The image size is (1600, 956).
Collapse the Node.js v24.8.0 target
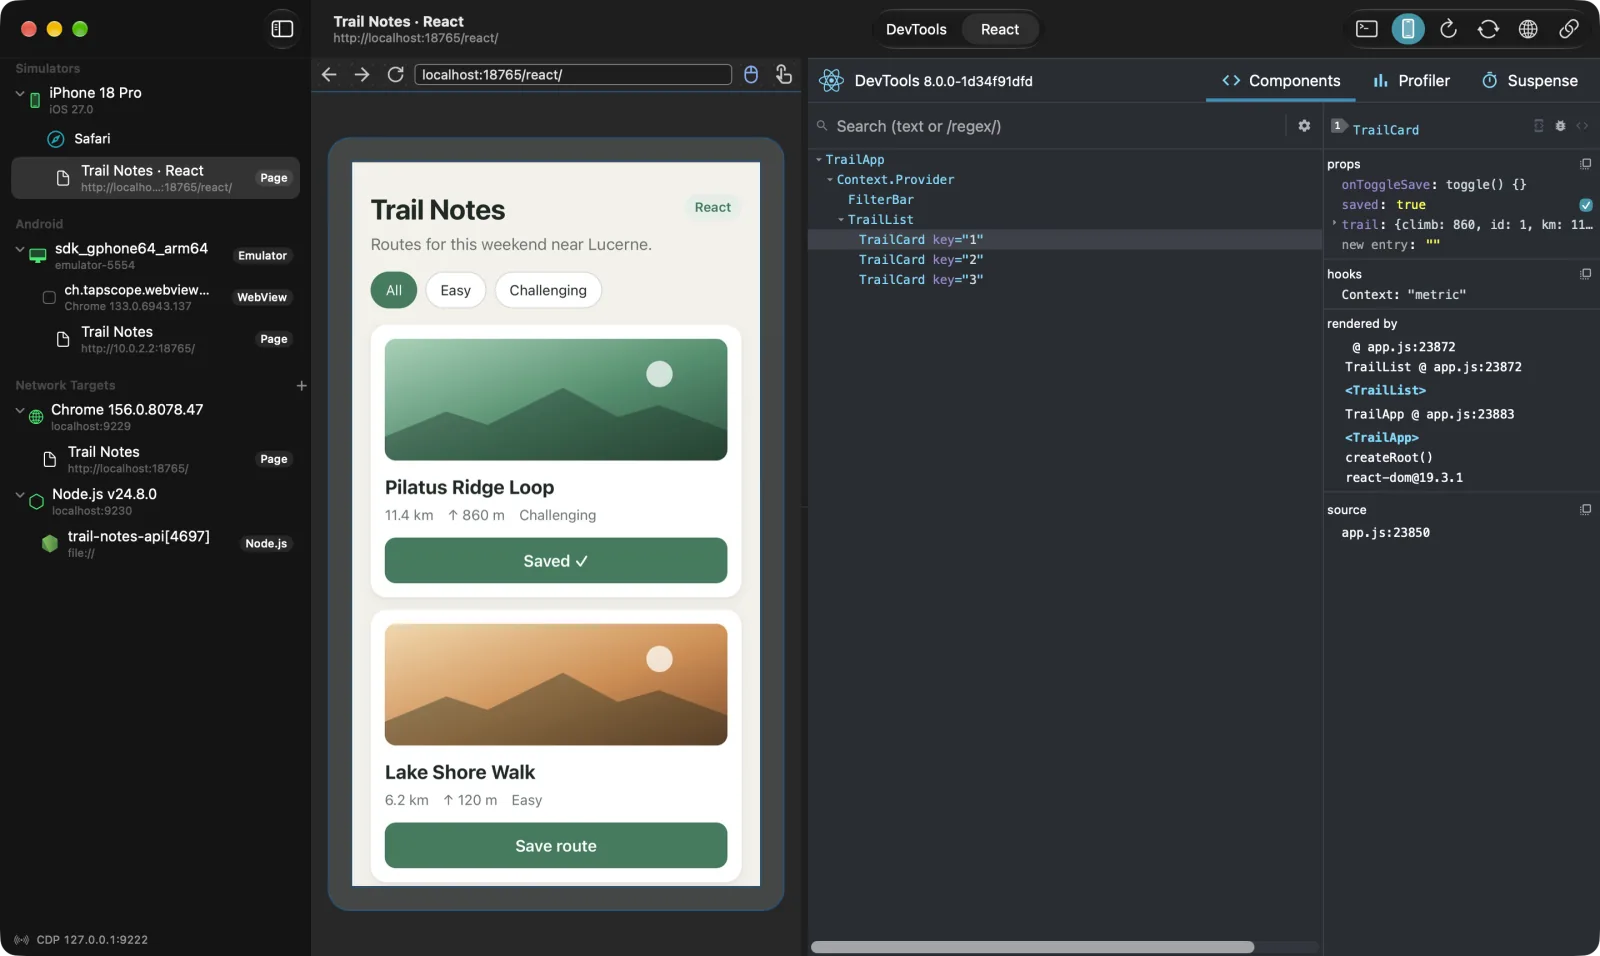(20, 494)
